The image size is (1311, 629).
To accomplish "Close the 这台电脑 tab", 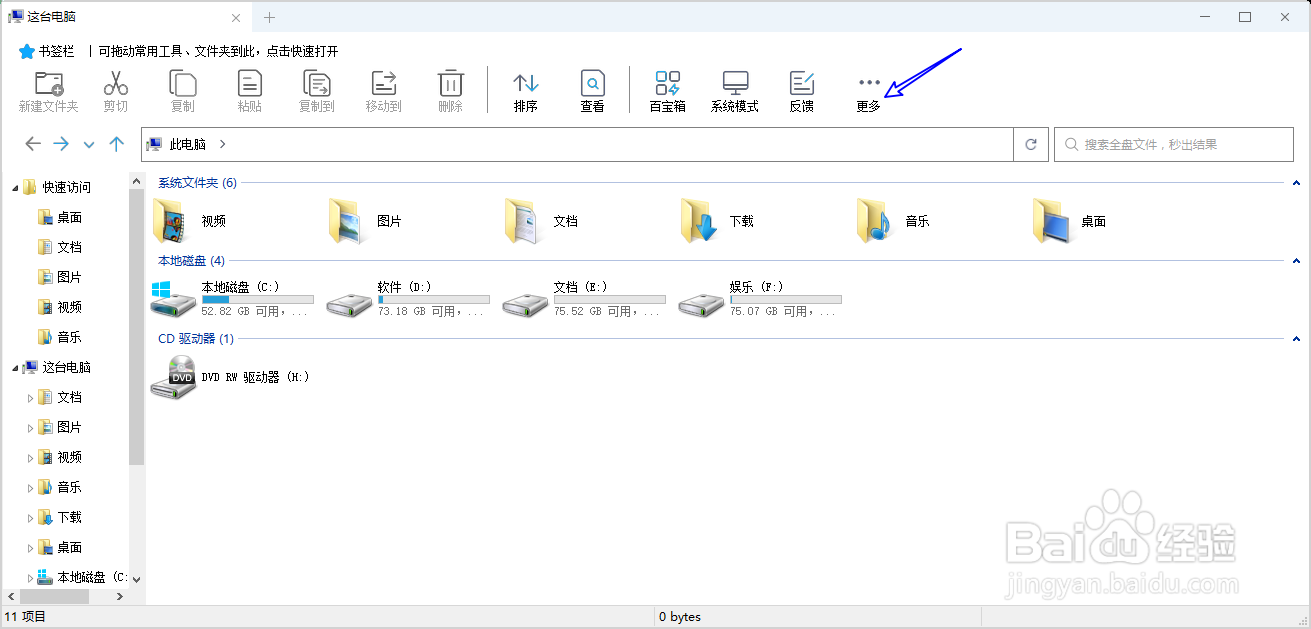I will click(236, 17).
